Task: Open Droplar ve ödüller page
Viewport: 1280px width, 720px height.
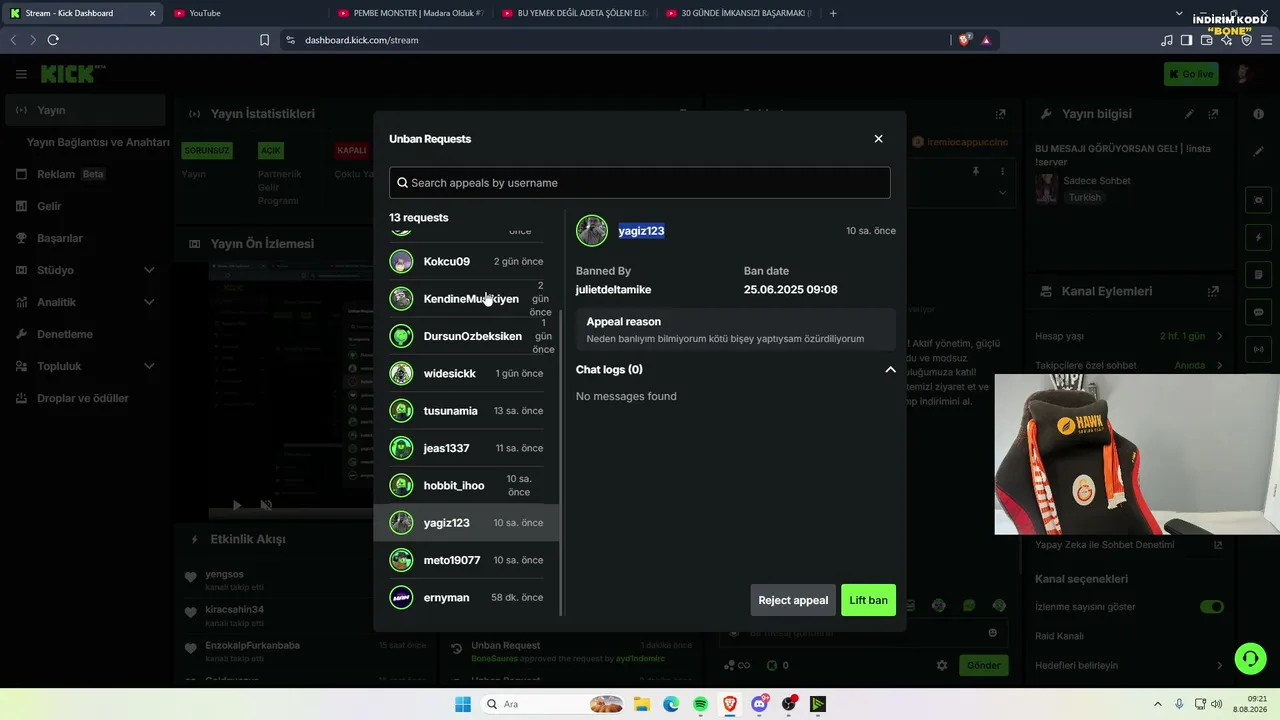Action: coord(85,398)
